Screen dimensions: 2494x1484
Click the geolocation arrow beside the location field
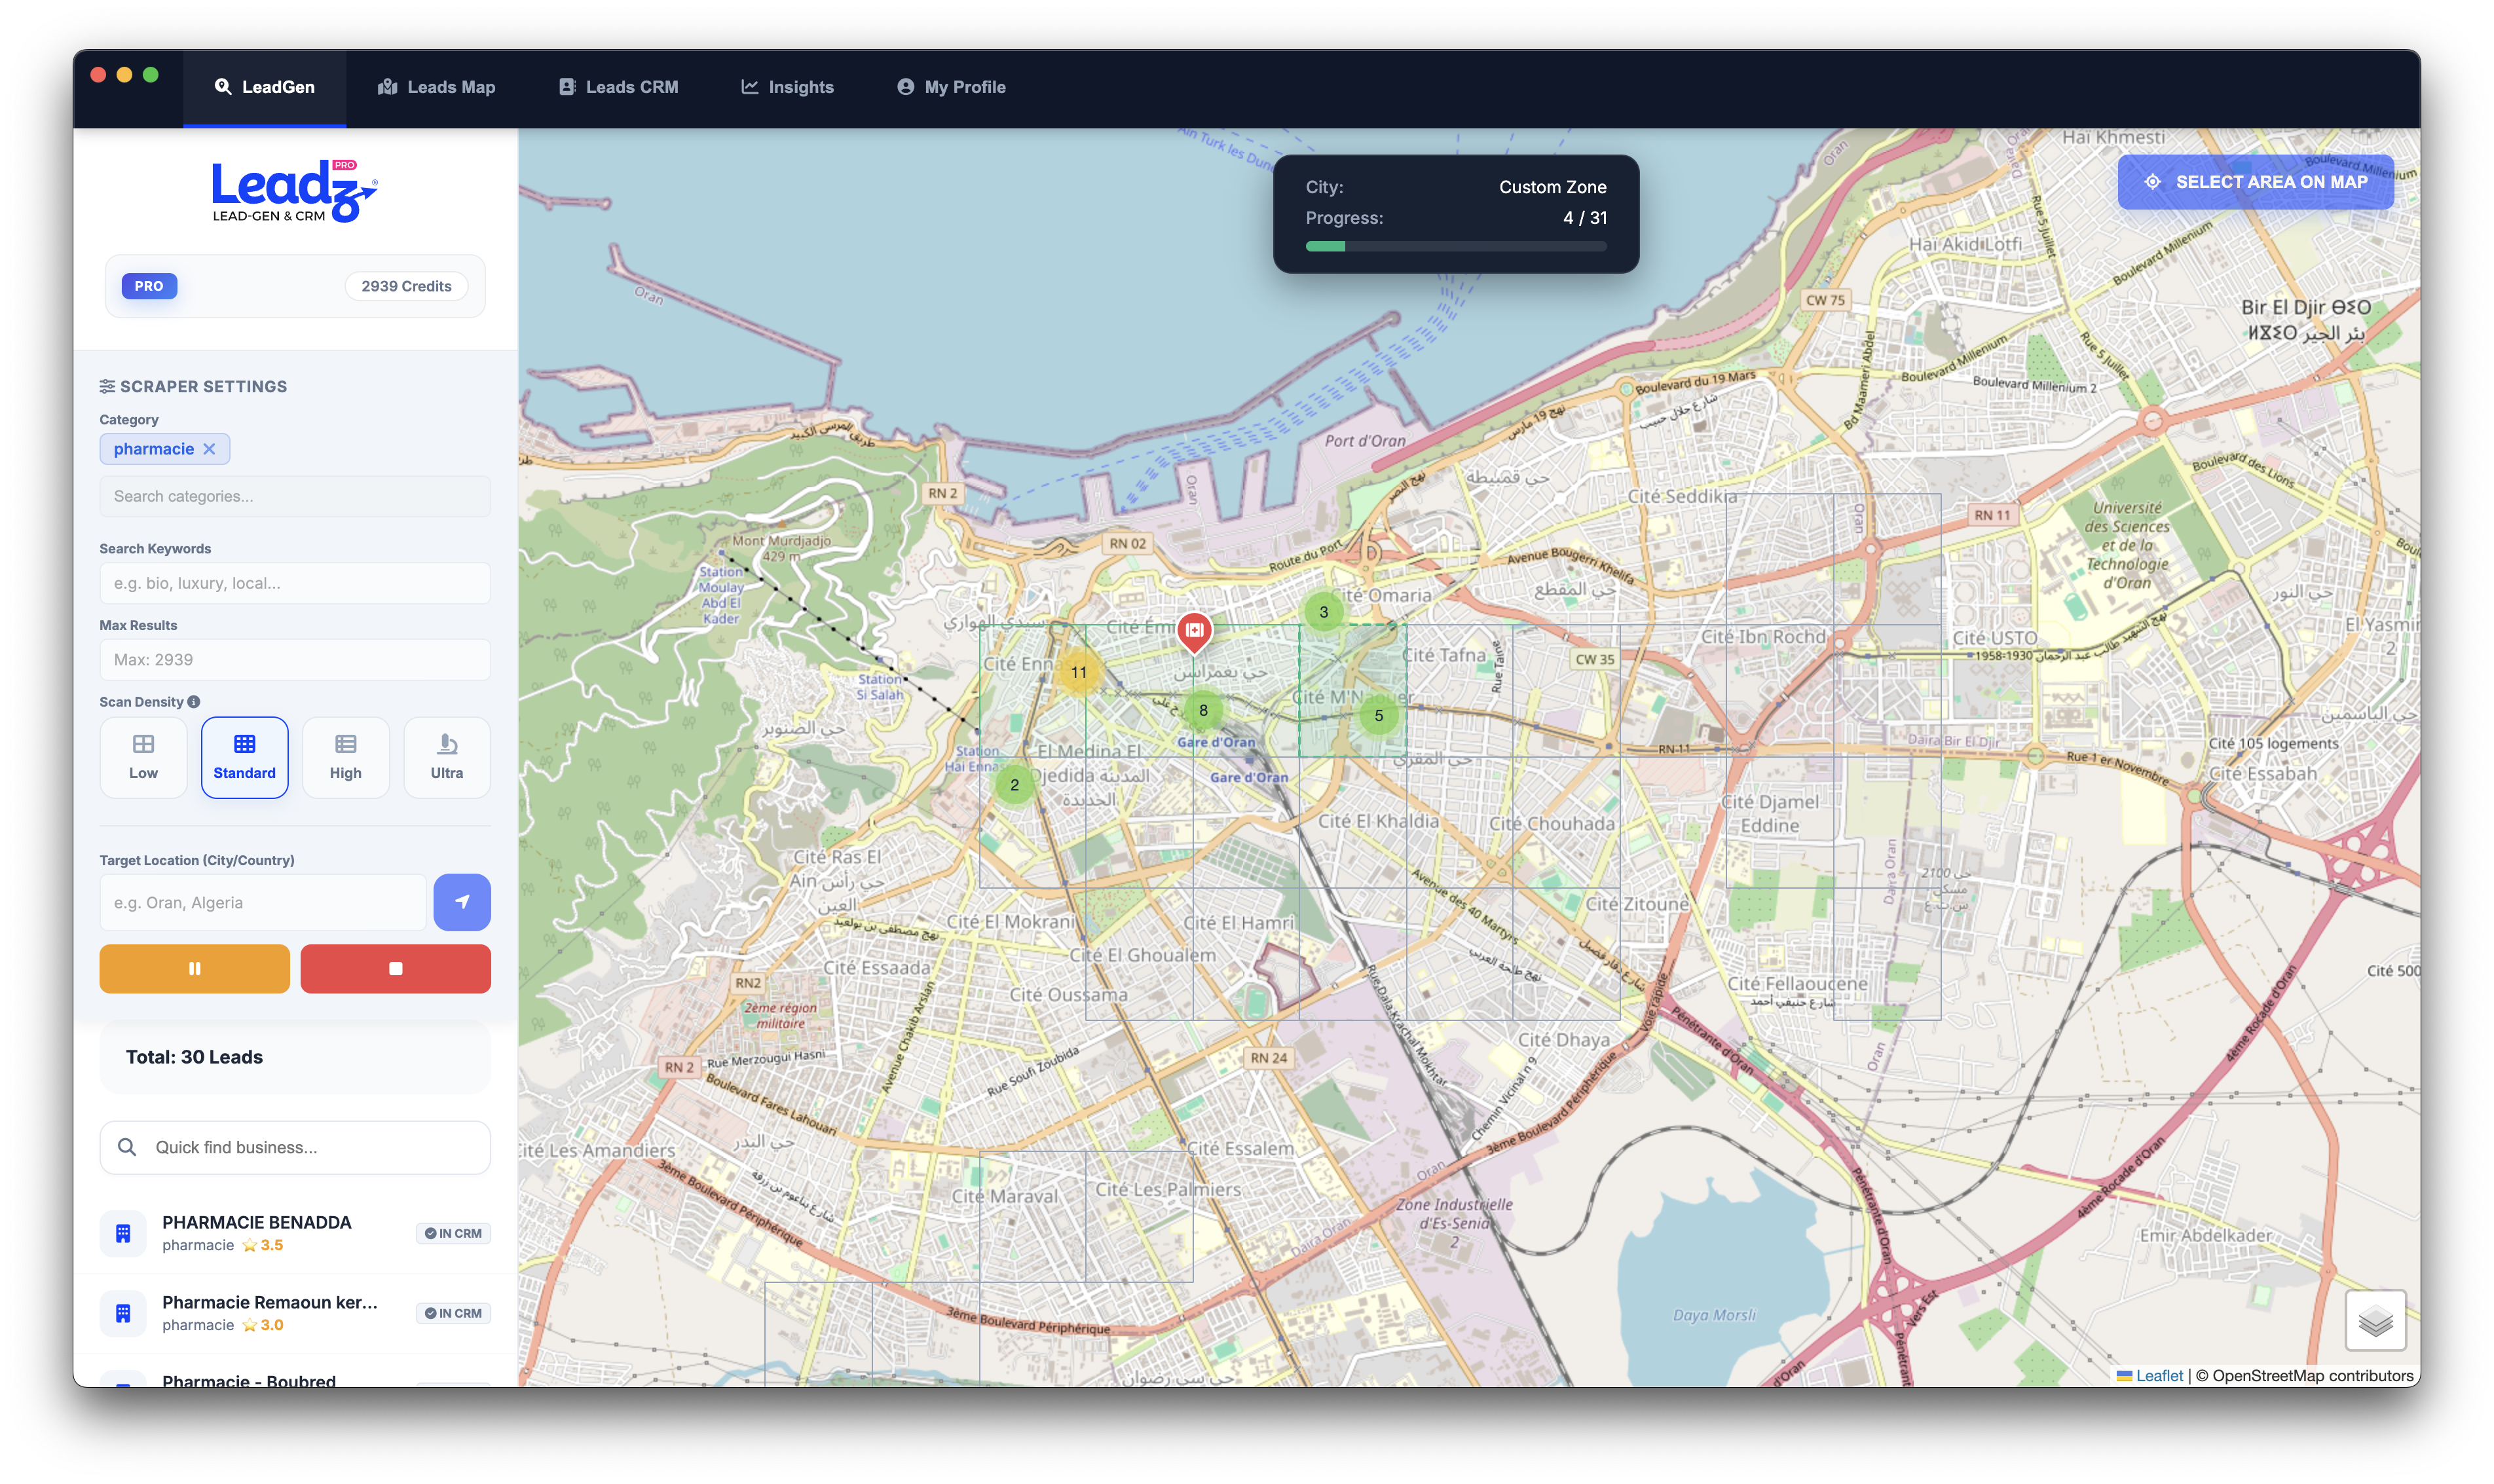(461, 902)
